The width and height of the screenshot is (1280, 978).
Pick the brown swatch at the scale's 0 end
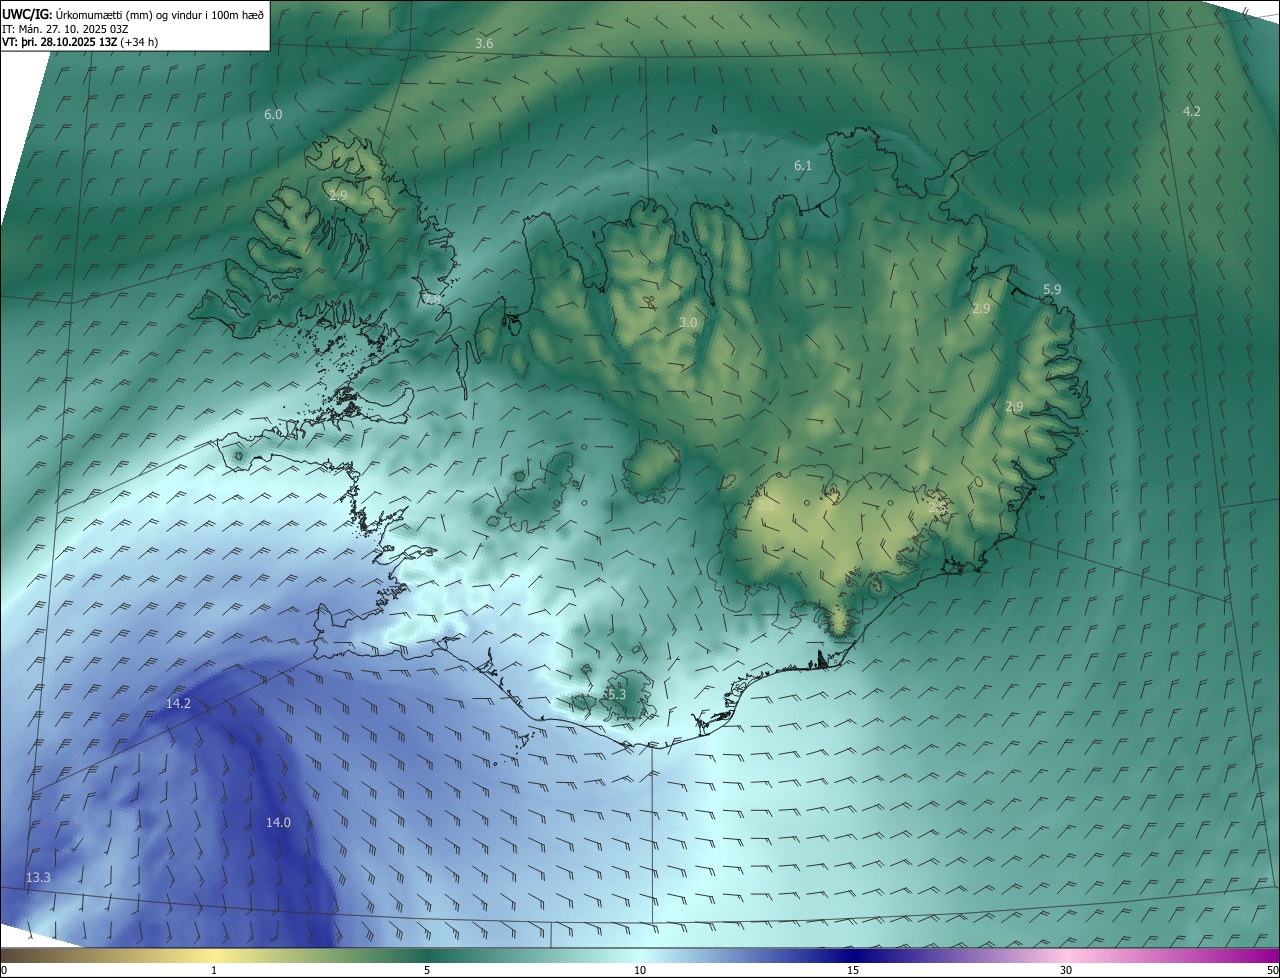[6, 955]
